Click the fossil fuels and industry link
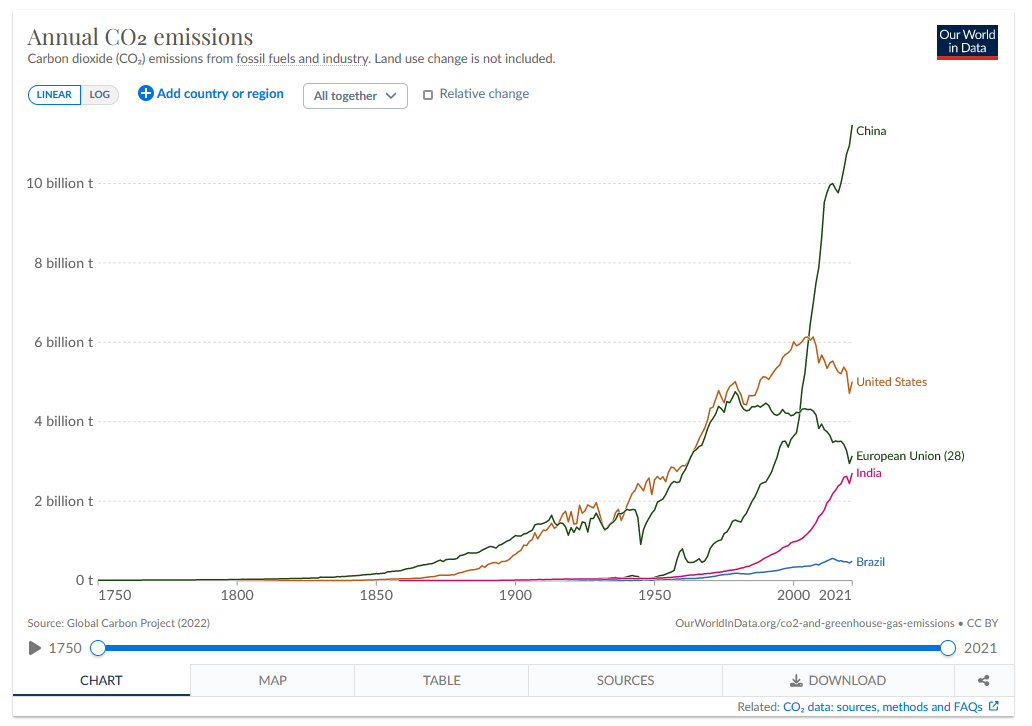Image resolution: width=1032 pixels, height=726 pixels. 302,59
